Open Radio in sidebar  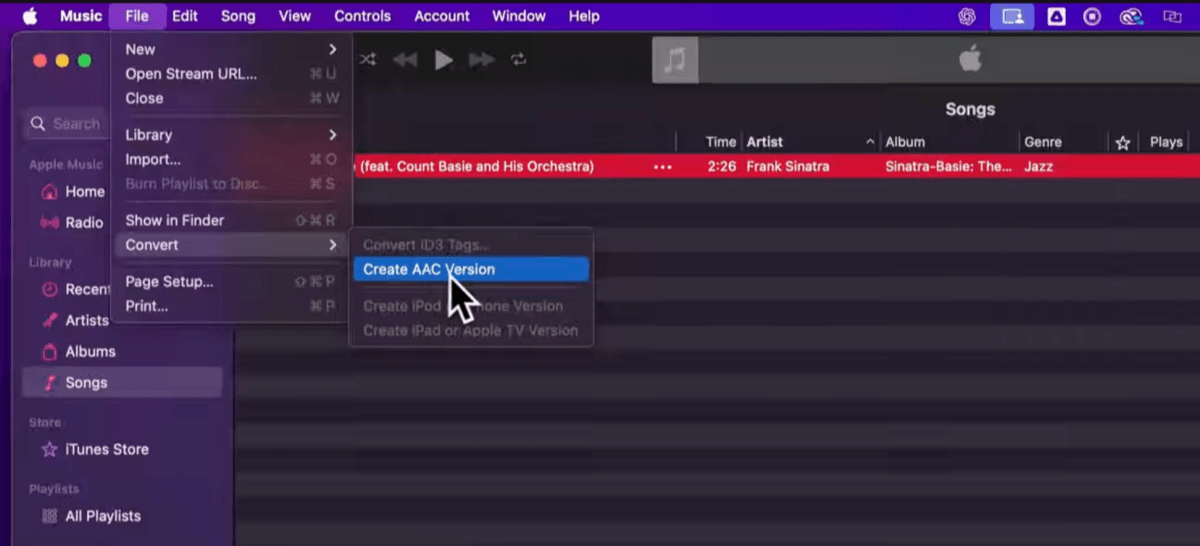click(x=72, y=222)
